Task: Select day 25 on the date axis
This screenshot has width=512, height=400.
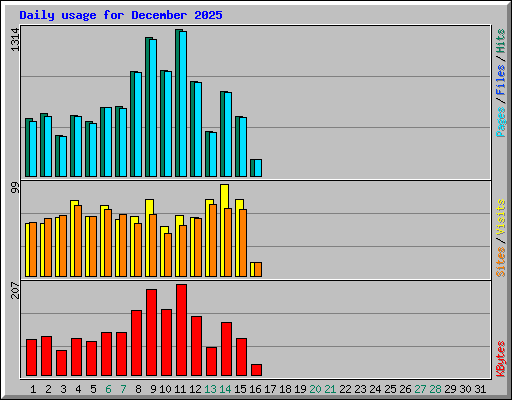Action: (x=390, y=389)
